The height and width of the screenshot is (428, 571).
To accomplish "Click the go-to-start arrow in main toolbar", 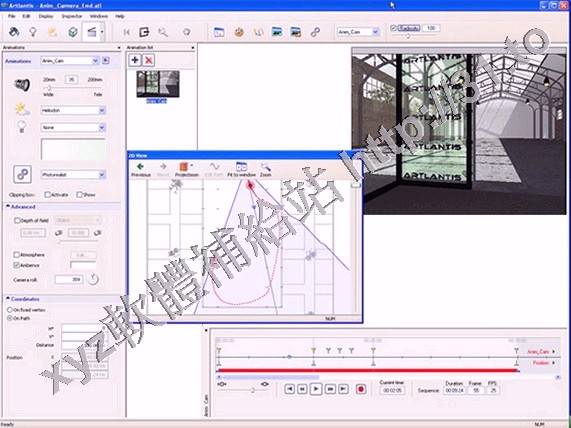I will (126, 32).
